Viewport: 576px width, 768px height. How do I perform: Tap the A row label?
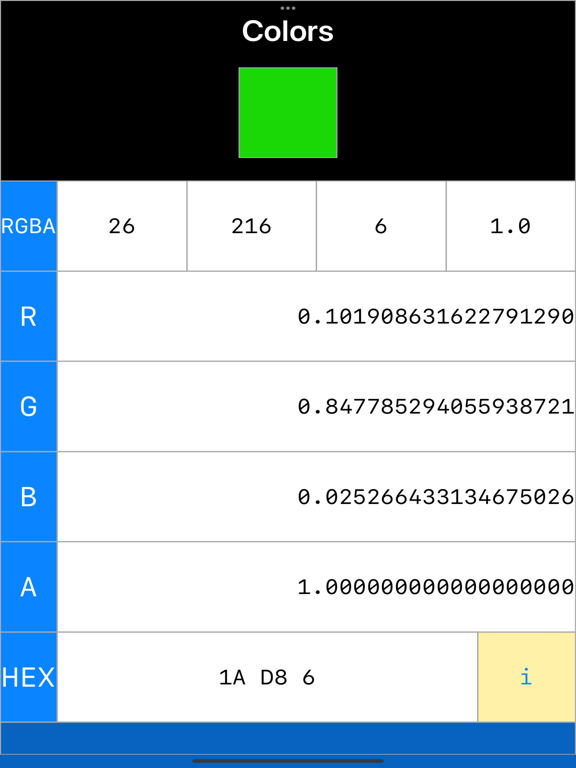pyautogui.click(x=29, y=587)
